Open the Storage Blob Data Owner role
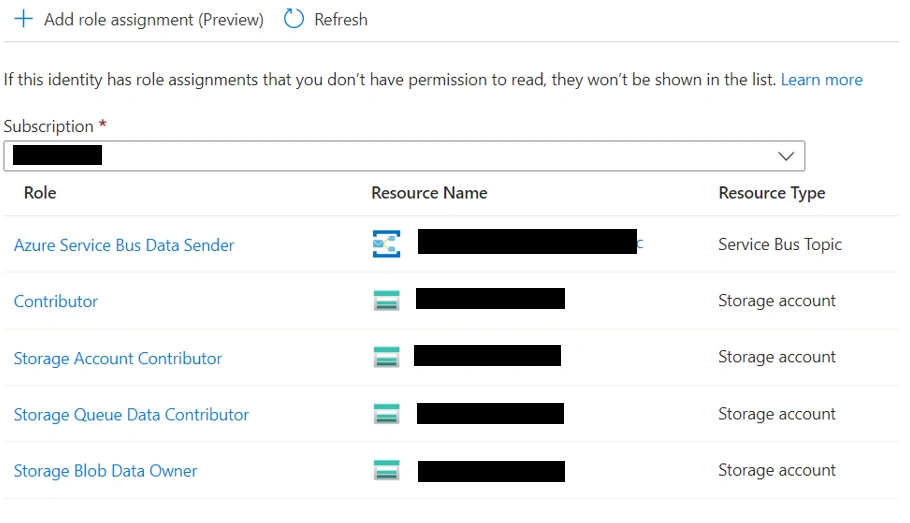The image size is (910, 523). (x=106, y=471)
